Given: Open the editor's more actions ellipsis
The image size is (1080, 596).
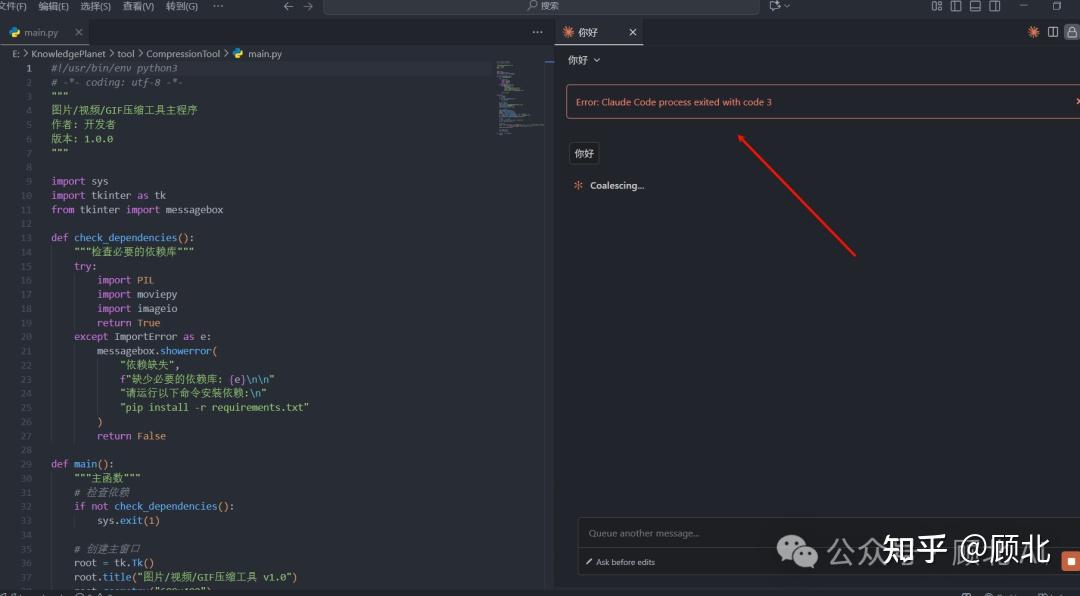Looking at the screenshot, I should tap(537, 32).
